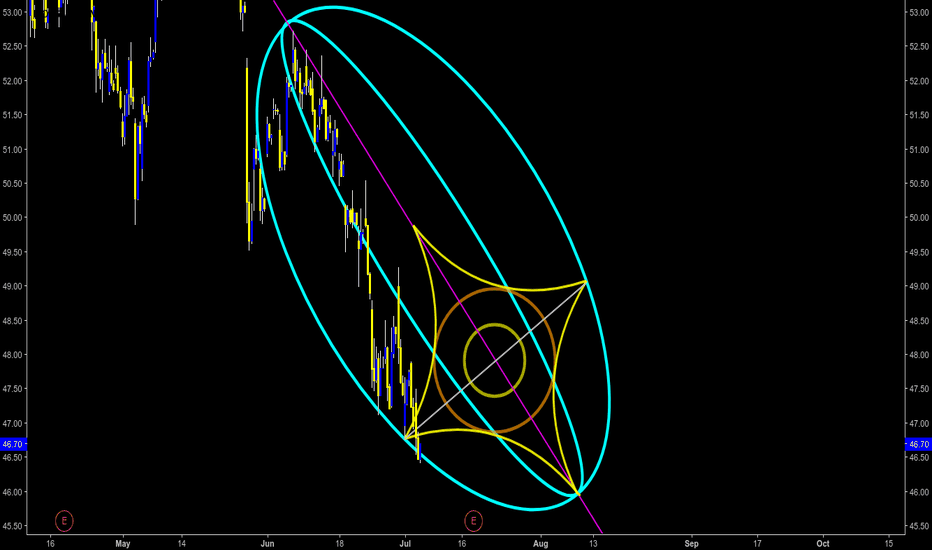The width and height of the screenshot is (932, 550).
Task: Click 51.00 on the left price axis
Action: [x=12, y=149]
